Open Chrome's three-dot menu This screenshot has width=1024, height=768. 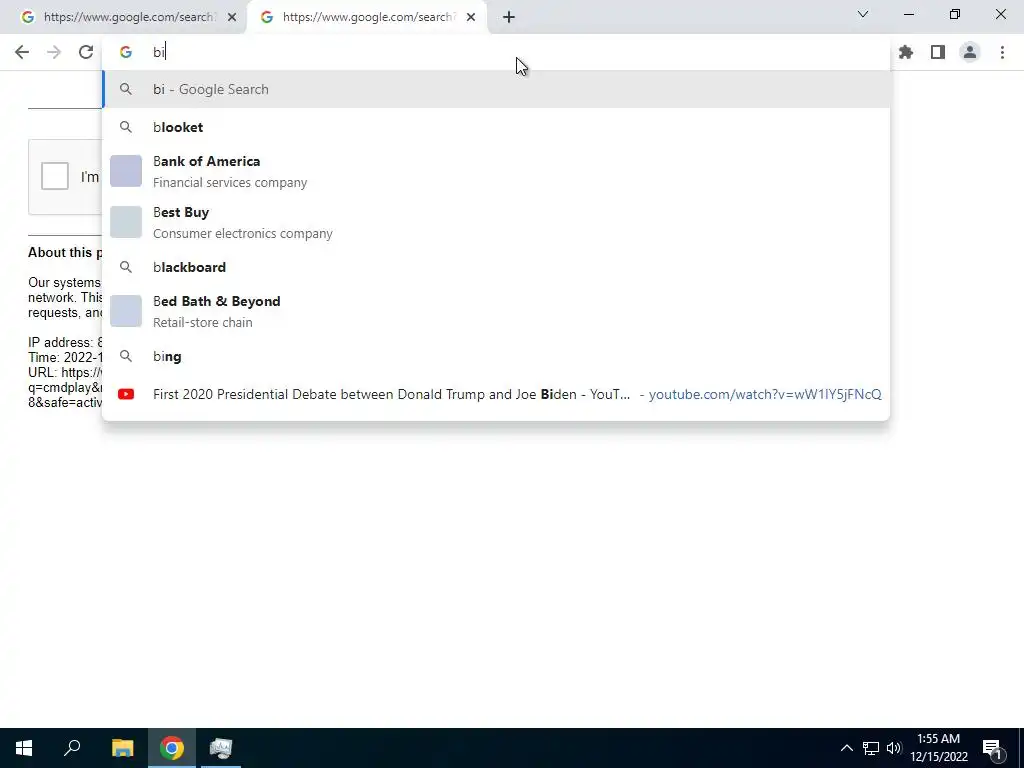[1002, 52]
